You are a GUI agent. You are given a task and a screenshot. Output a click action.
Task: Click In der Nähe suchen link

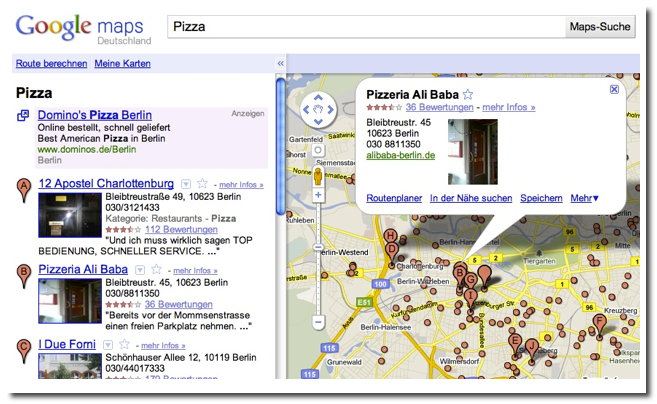tap(471, 198)
